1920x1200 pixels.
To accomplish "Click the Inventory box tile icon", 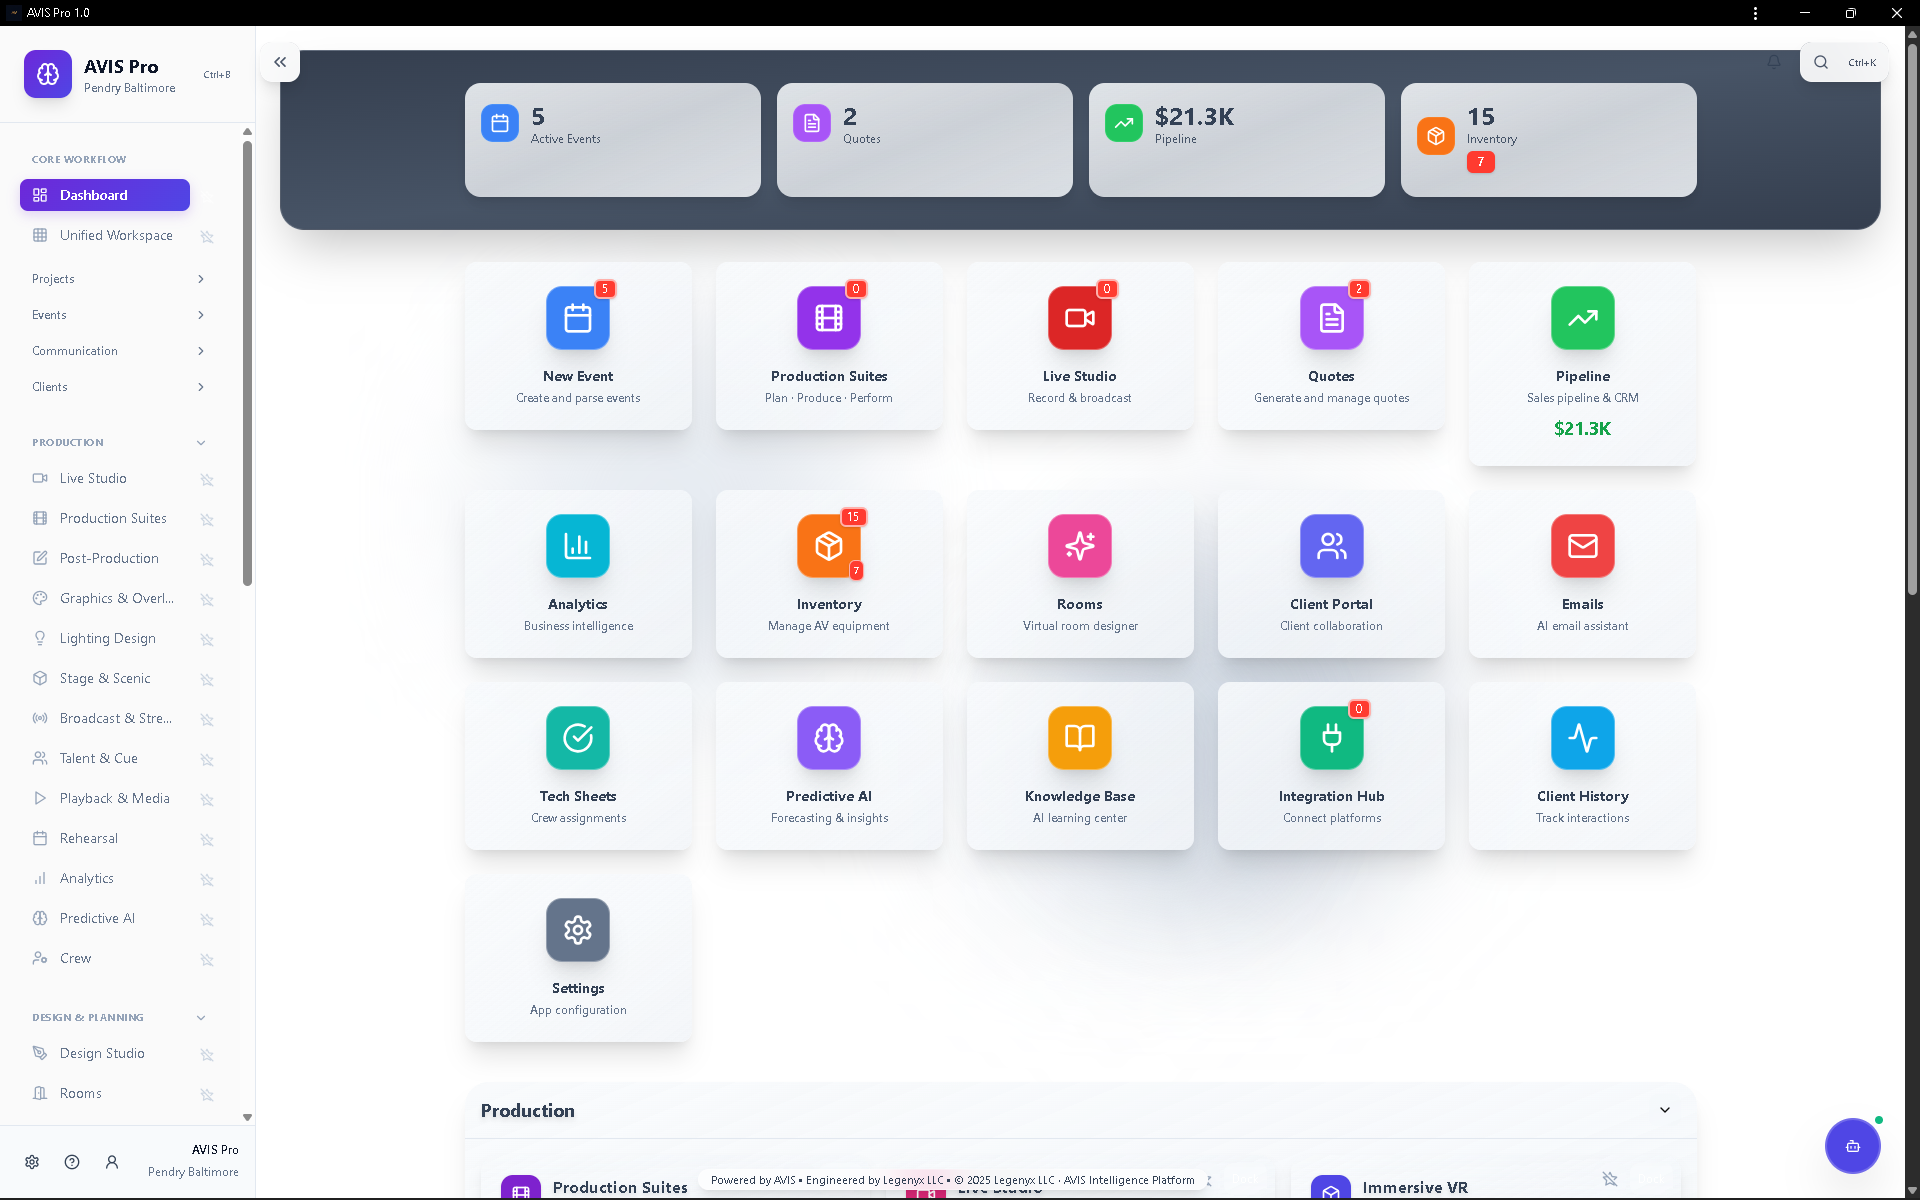I will pos(828,546).
